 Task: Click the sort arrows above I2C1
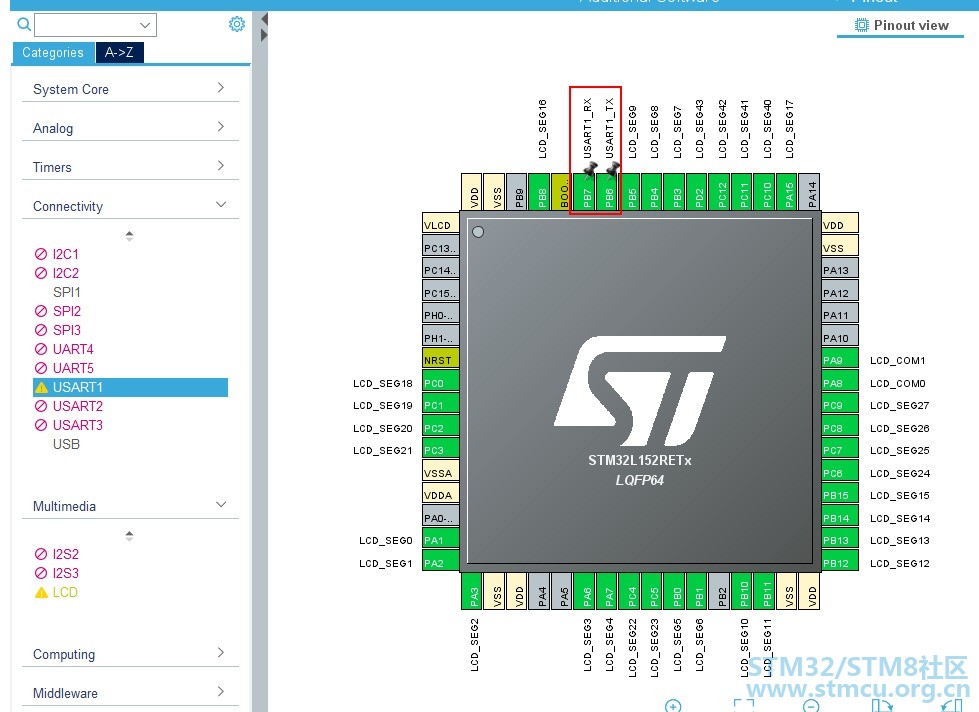point(129,235)
